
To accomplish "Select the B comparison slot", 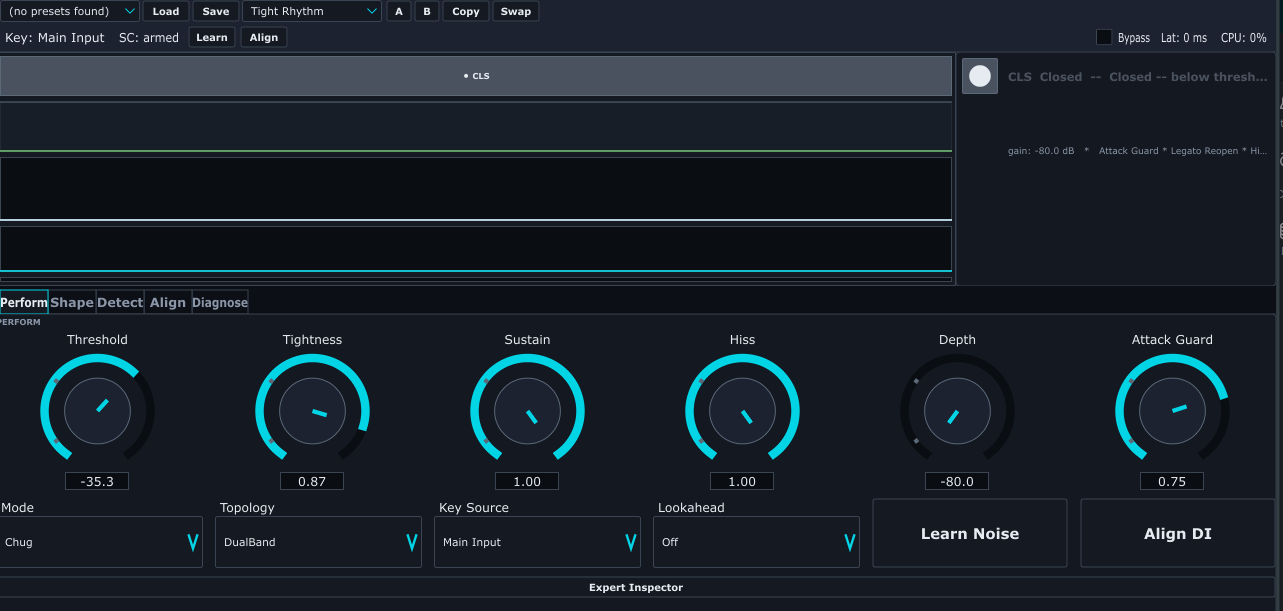I will point(427,11).
